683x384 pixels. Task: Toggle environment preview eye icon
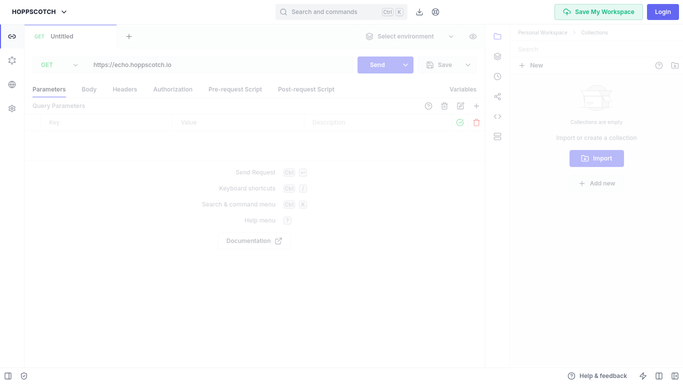tap(473, 37)
